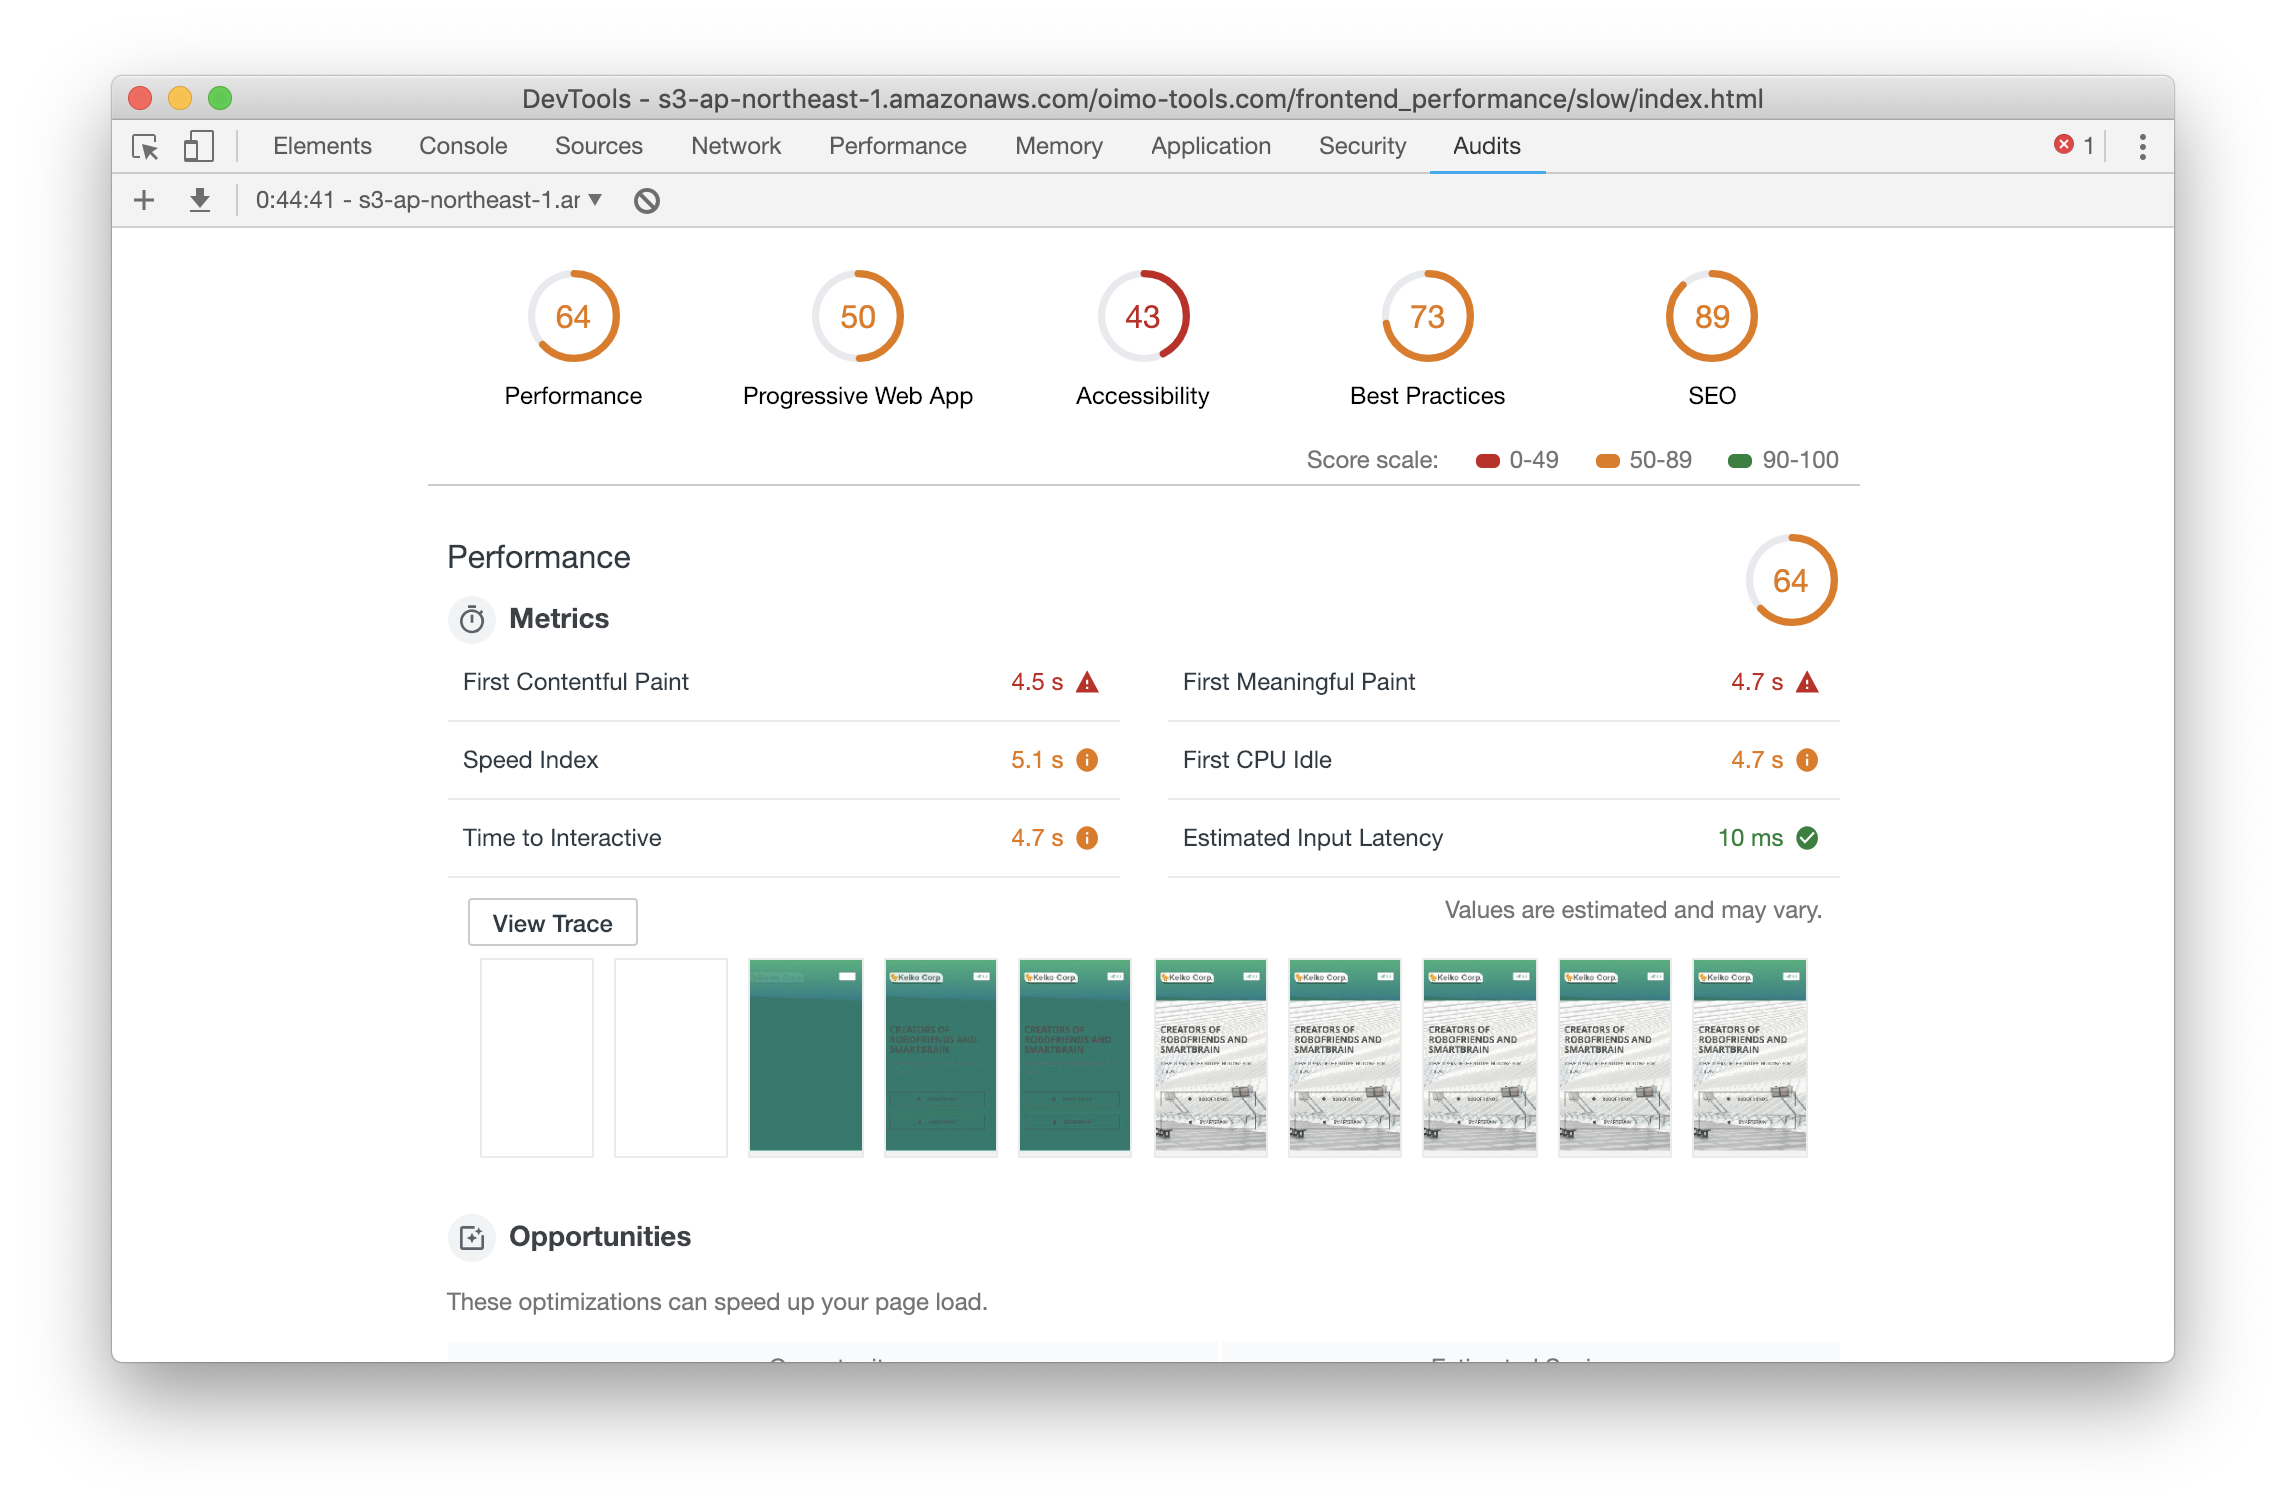2286x1510 pixels.
Task: Click the red 0-49 score scale swatch
Action: click(1488, 461)
